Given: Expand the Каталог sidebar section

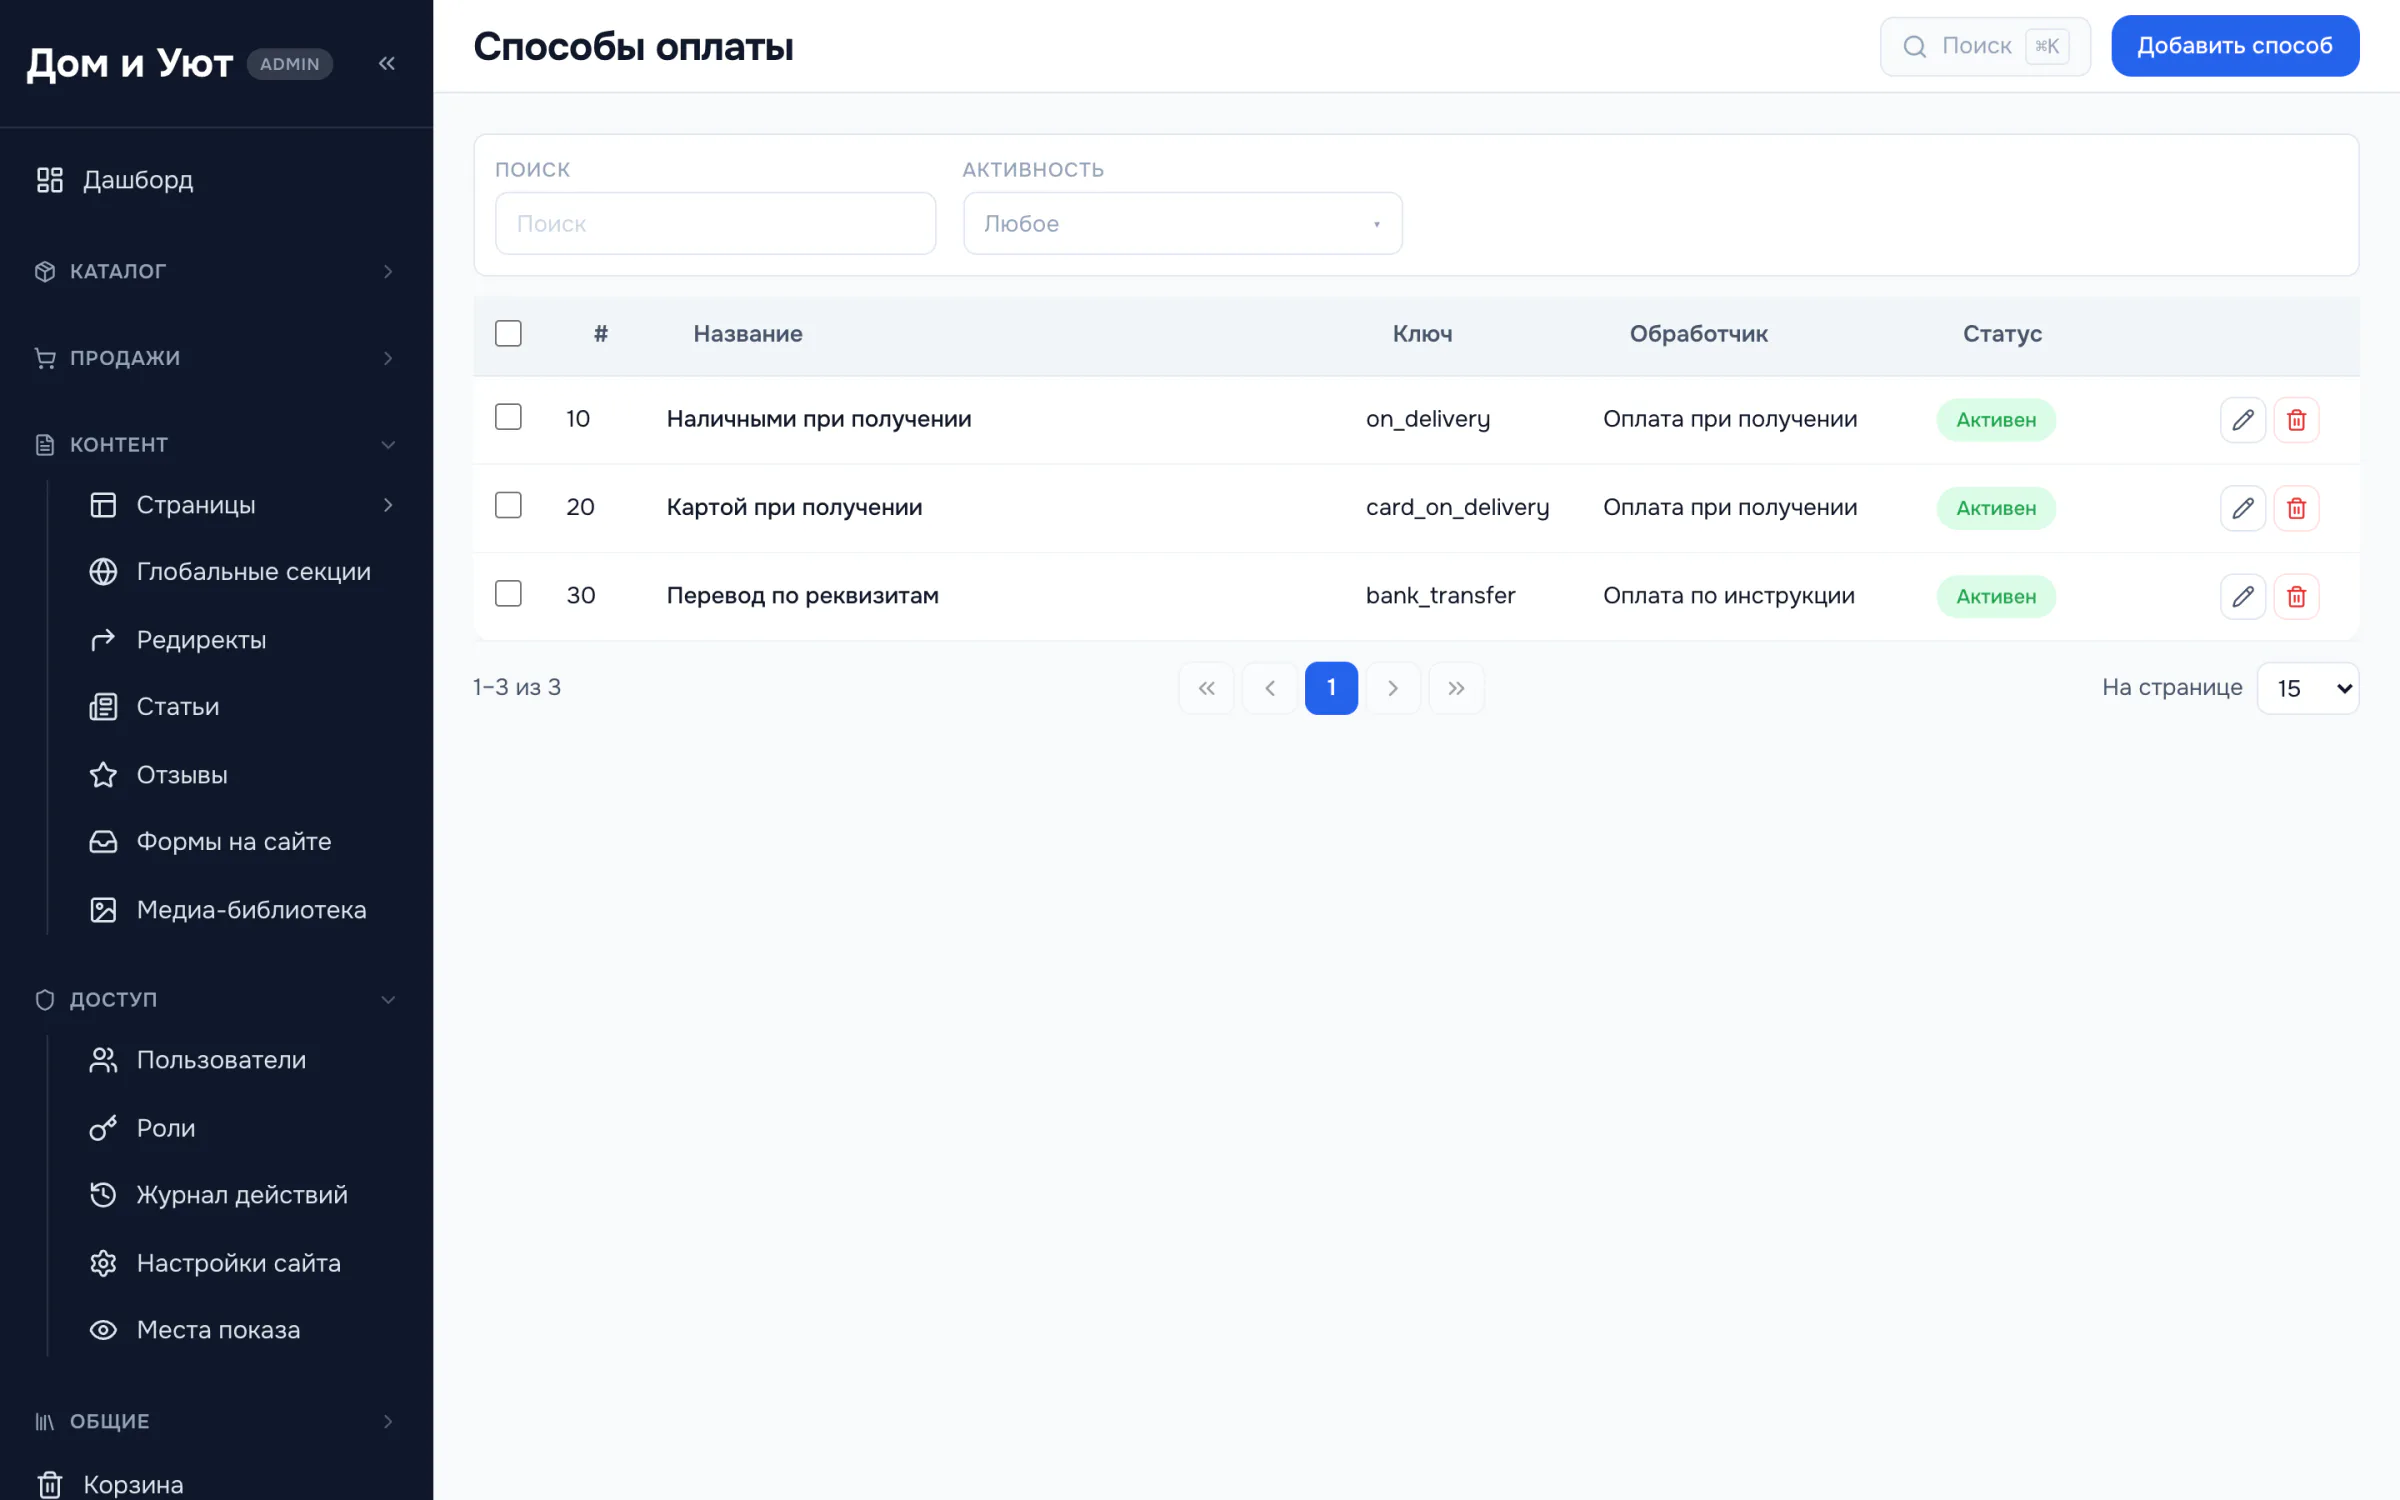Looking at the screenshot, I should [216, 272].
